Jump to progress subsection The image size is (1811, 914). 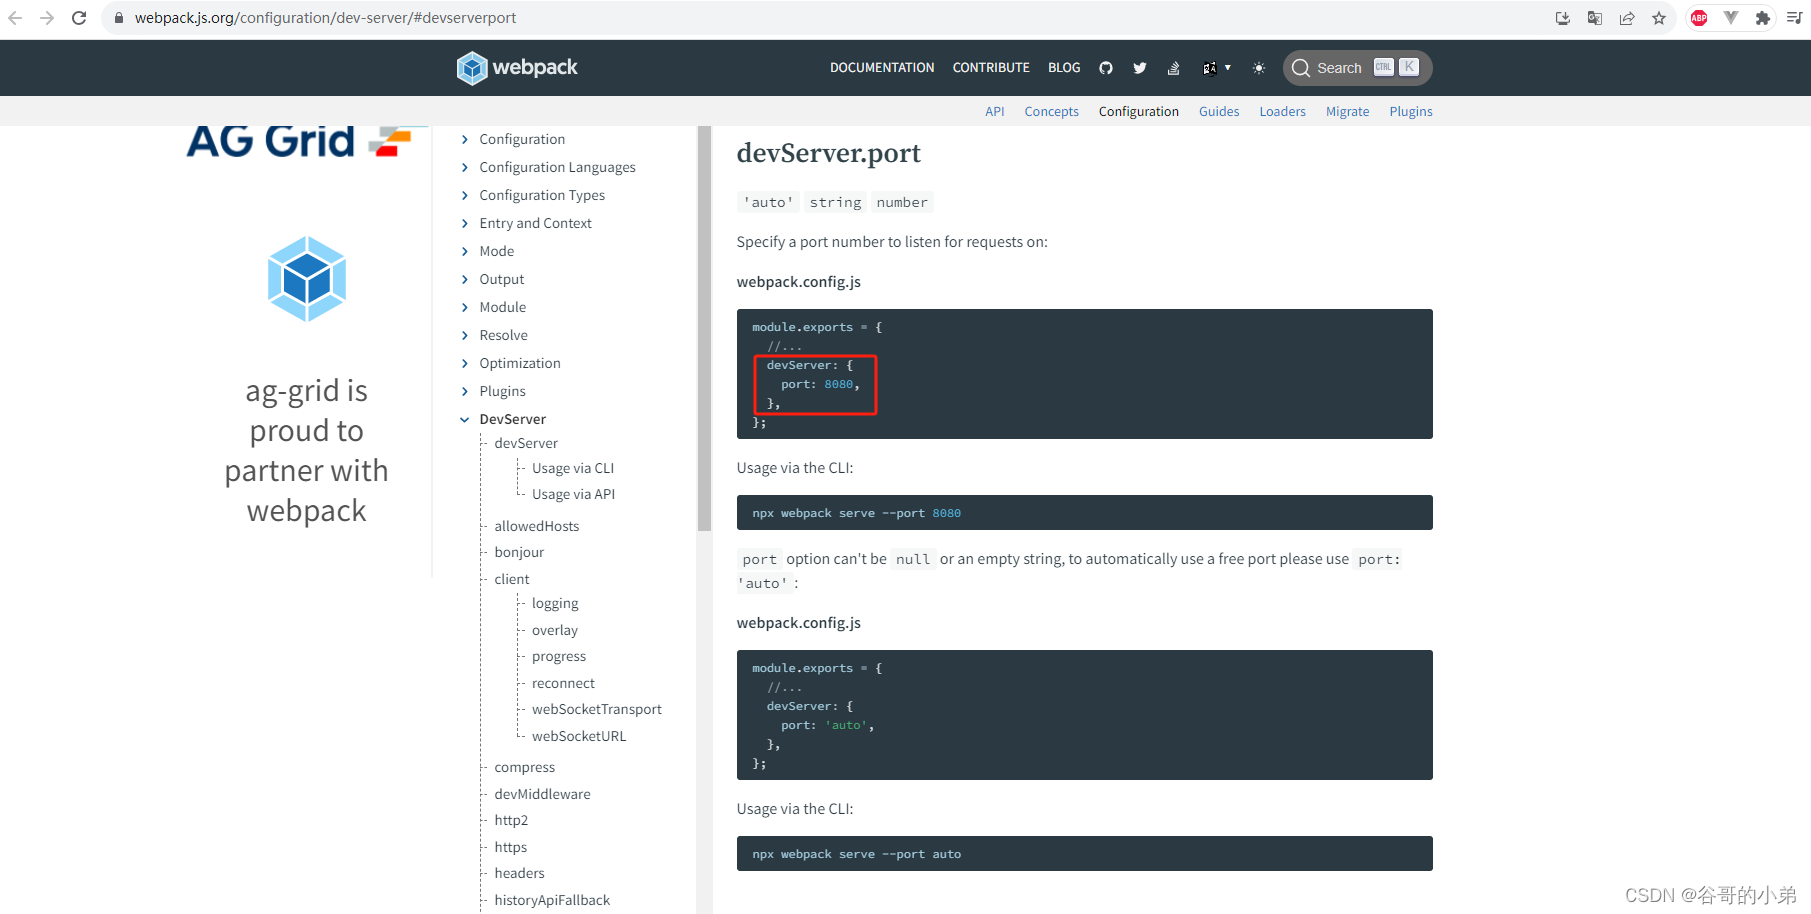(x=558, y=656)
